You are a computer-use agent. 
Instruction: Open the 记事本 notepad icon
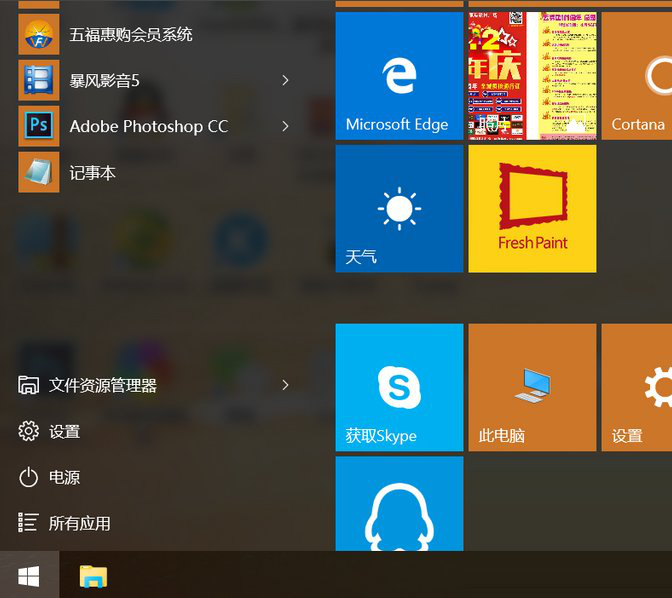[39, 172]
